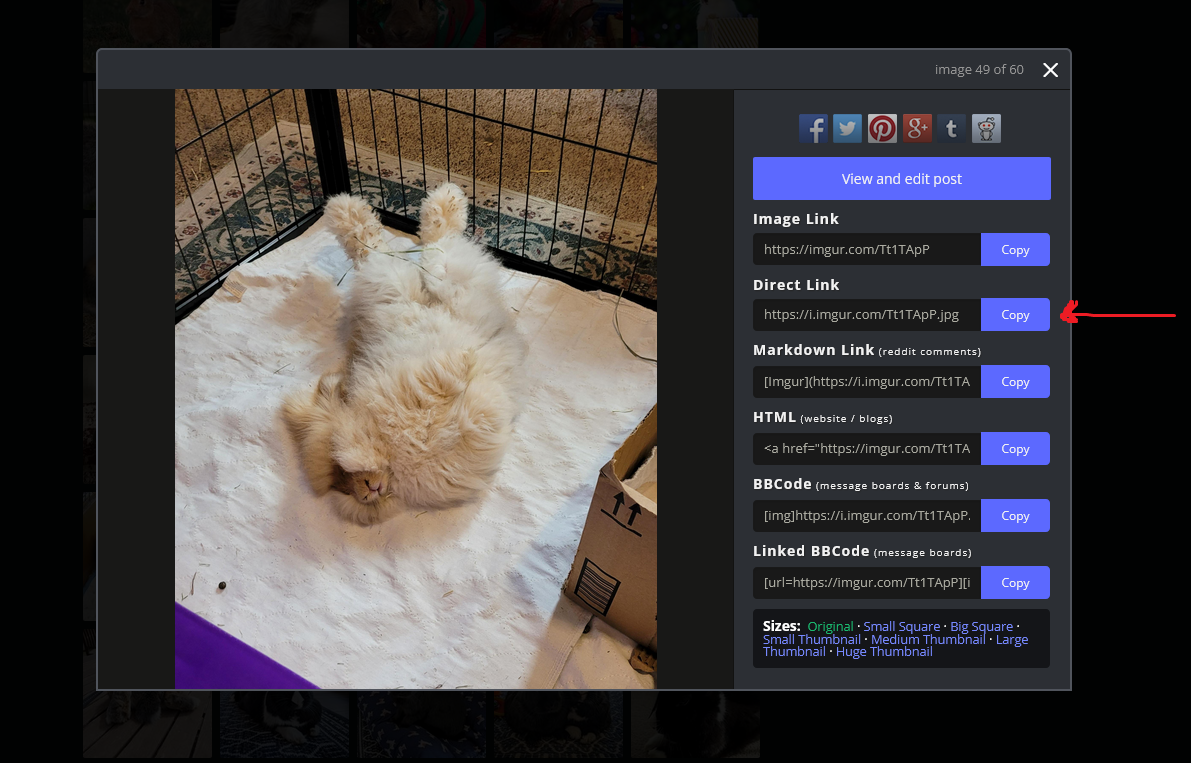Copy the BBCode for forums

(1015, 516)
